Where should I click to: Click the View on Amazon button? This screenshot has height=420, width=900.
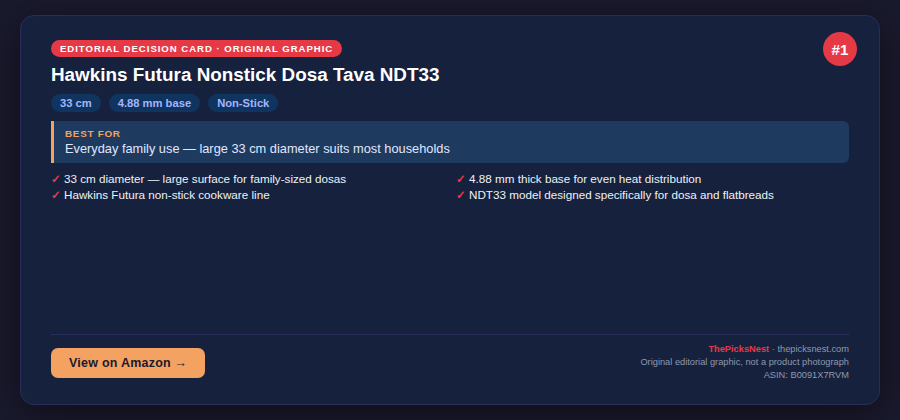click(128, 363)
